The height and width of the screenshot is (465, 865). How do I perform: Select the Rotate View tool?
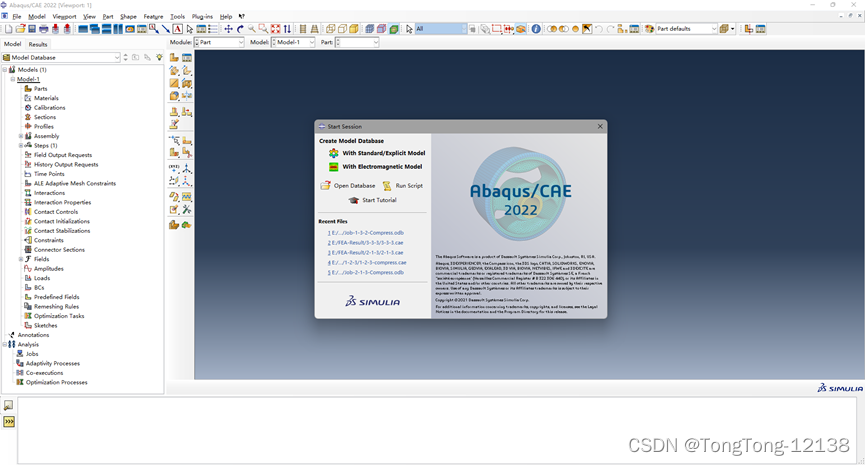click(x=240, y=29)
